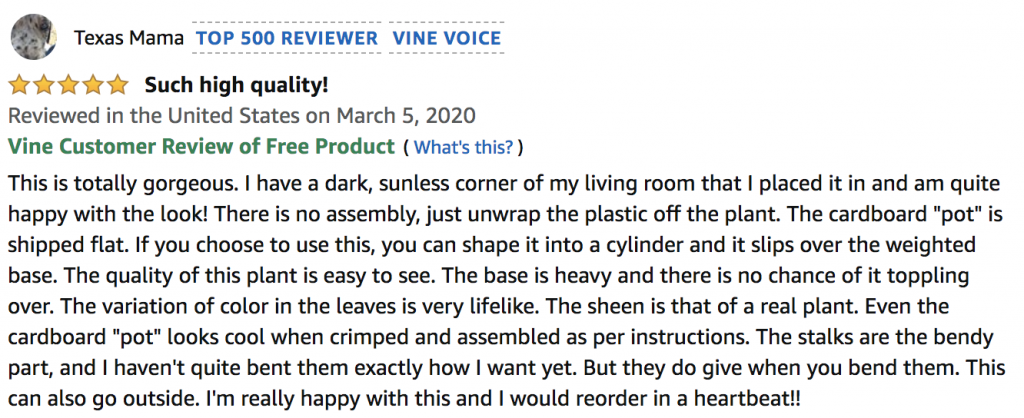Click United States in the reviewed-in line
This screenshot has width=1024, height=418.
(x=233, y=116)
